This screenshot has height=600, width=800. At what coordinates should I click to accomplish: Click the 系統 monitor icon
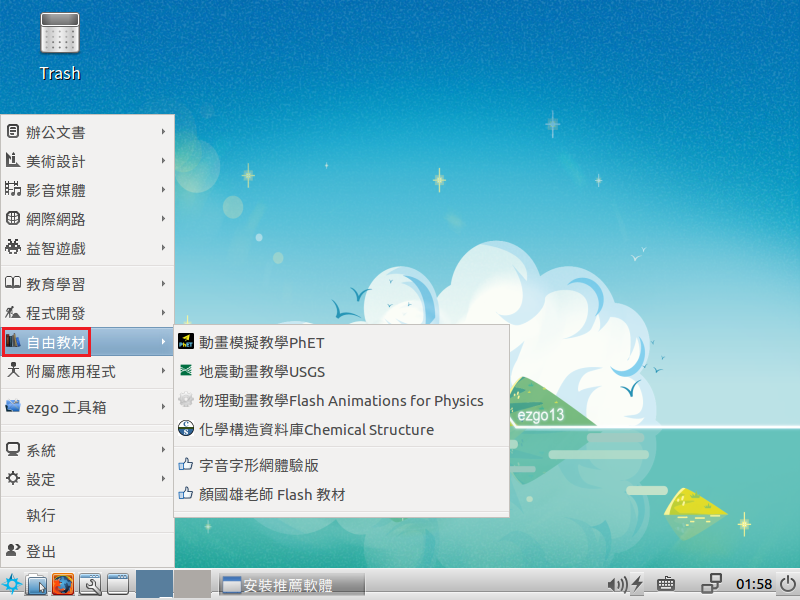13,449
